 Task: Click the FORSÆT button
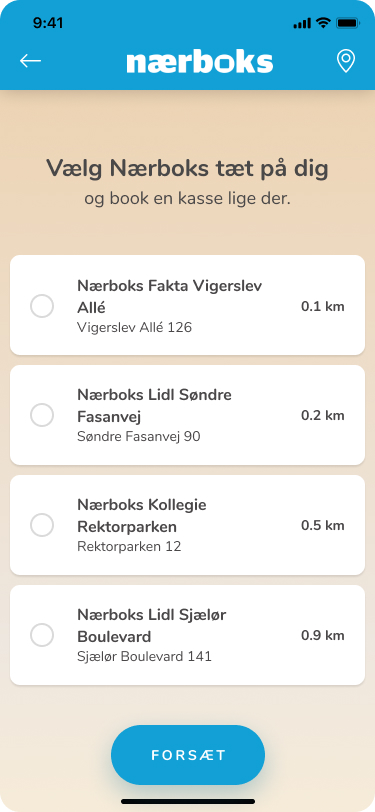[188, 755]
